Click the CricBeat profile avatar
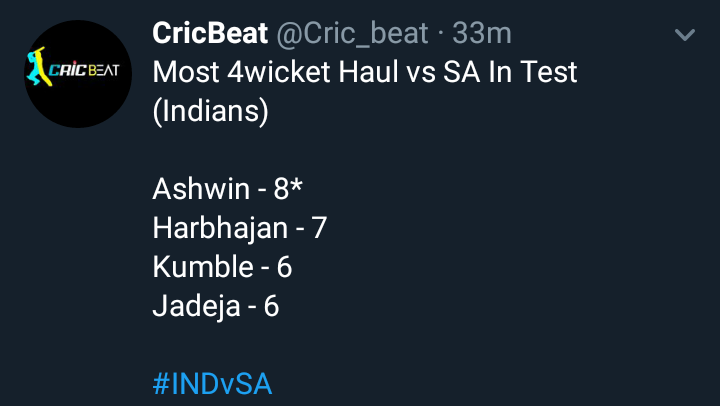This screenshot has height=406, width=720. [78, 74]
